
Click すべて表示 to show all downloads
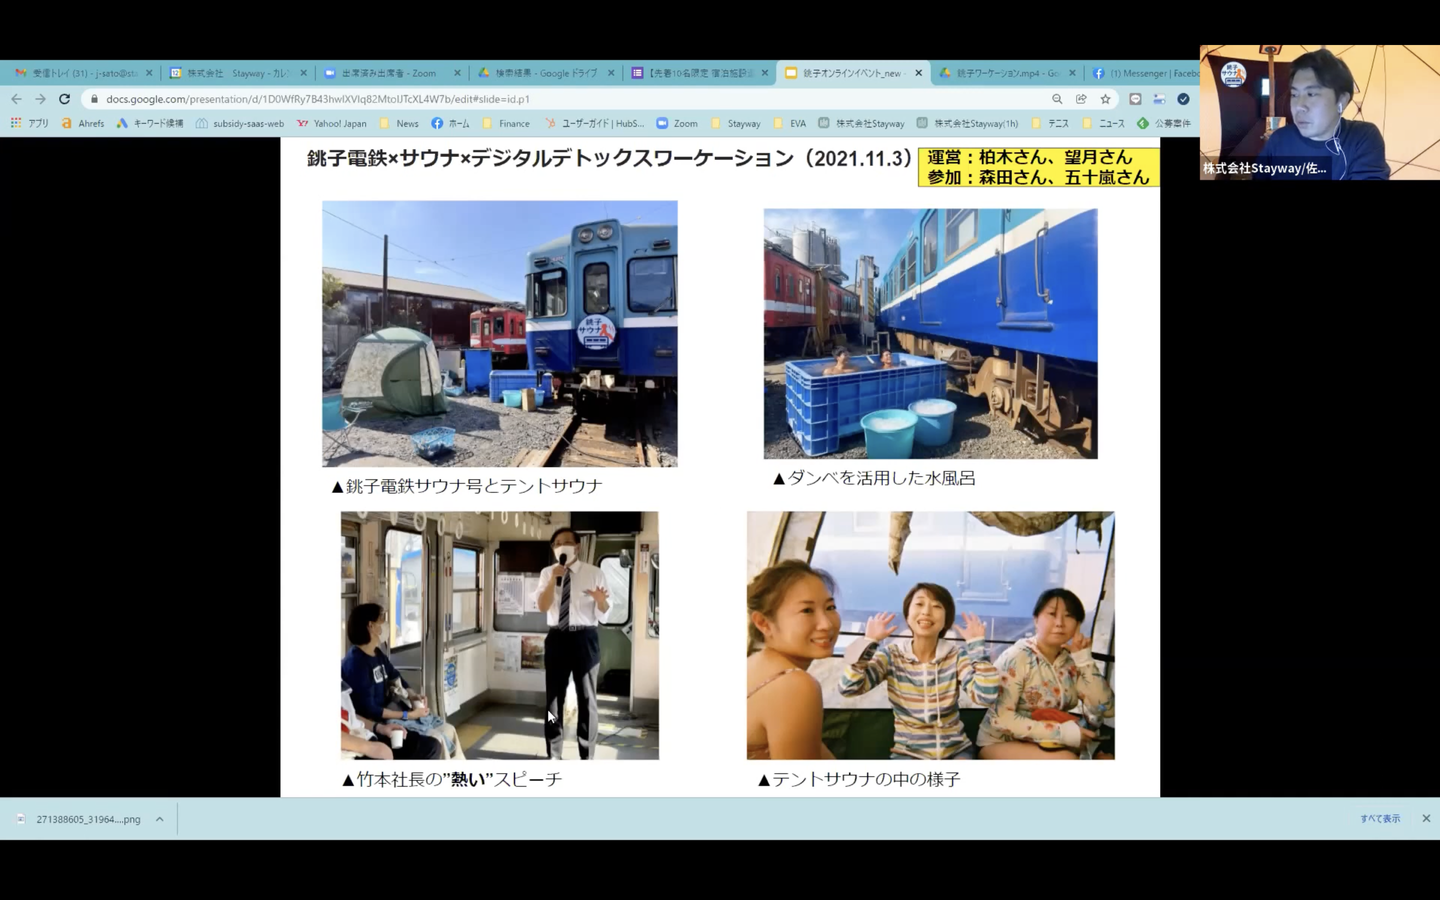1380,819
